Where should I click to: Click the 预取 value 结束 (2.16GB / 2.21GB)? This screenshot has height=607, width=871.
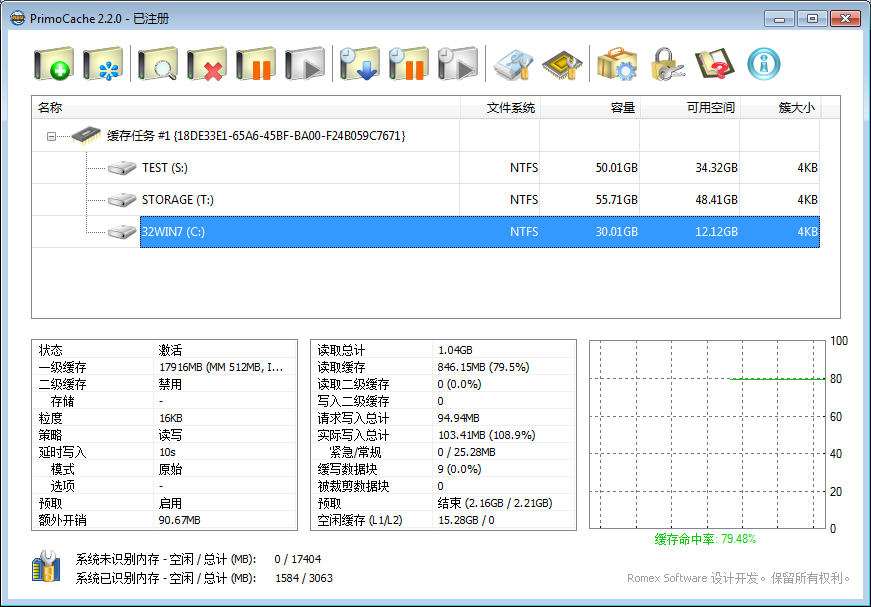click(x=495, y=503)
